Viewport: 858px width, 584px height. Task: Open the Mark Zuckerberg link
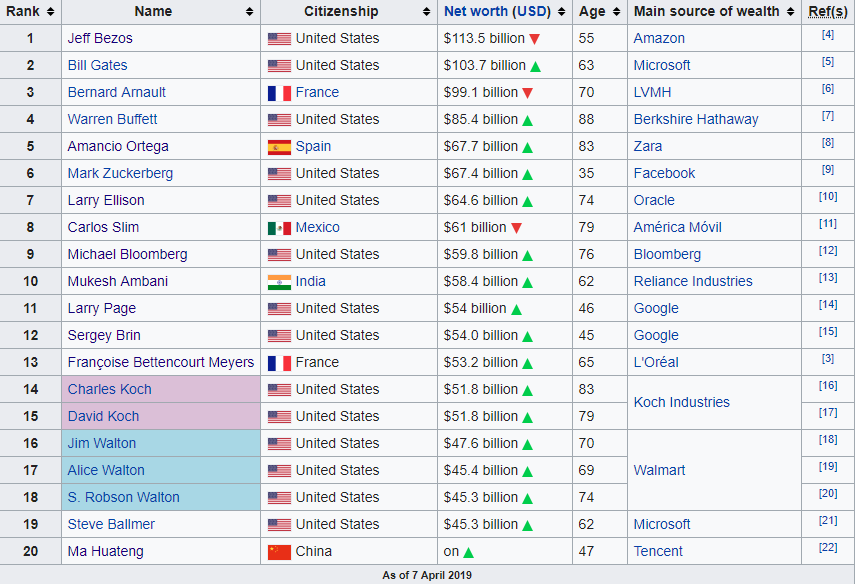[x=120, y=174]
